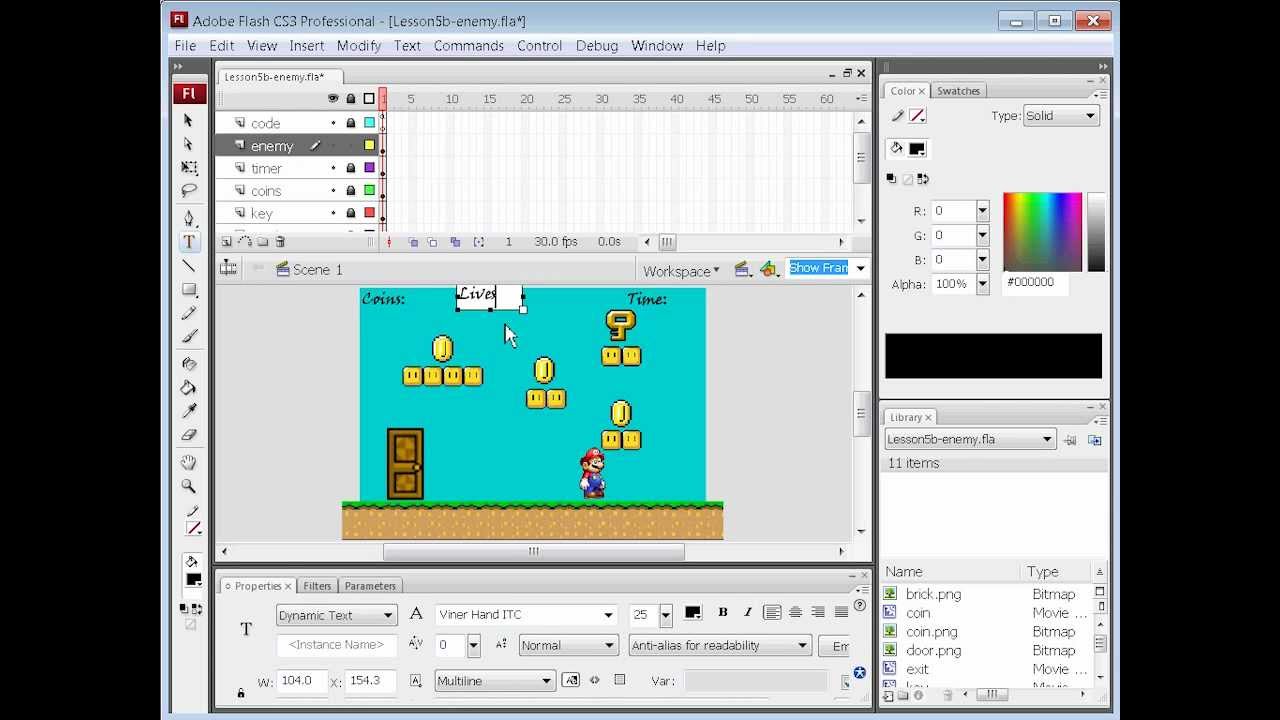Click the Embed button
1280x720 pixels.
point(835,646)
